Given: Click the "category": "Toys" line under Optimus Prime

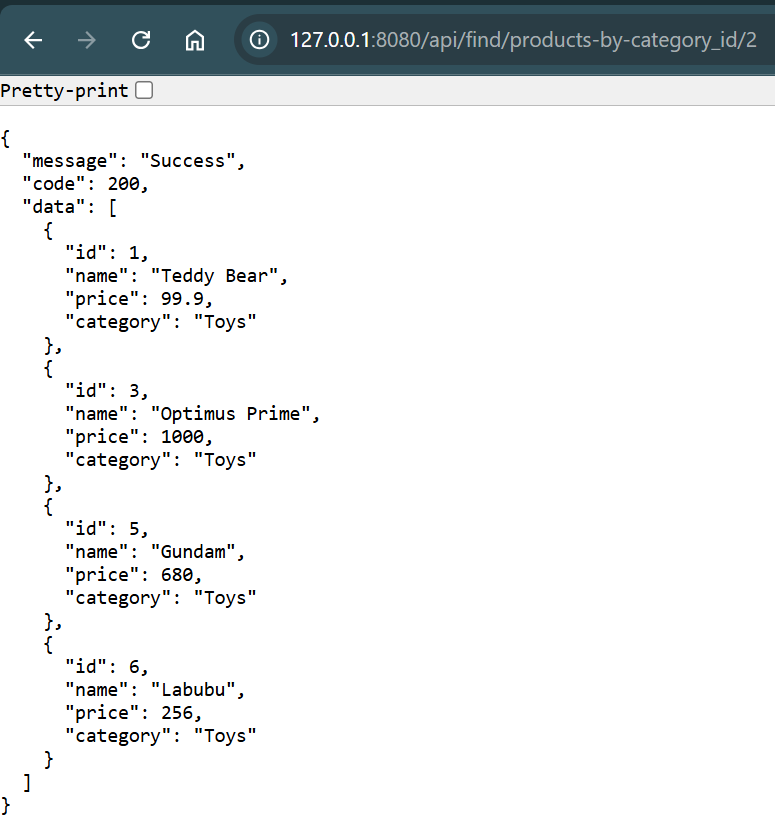Looking at the screenshot, I should pyautogui.click(x=161, y=460).
